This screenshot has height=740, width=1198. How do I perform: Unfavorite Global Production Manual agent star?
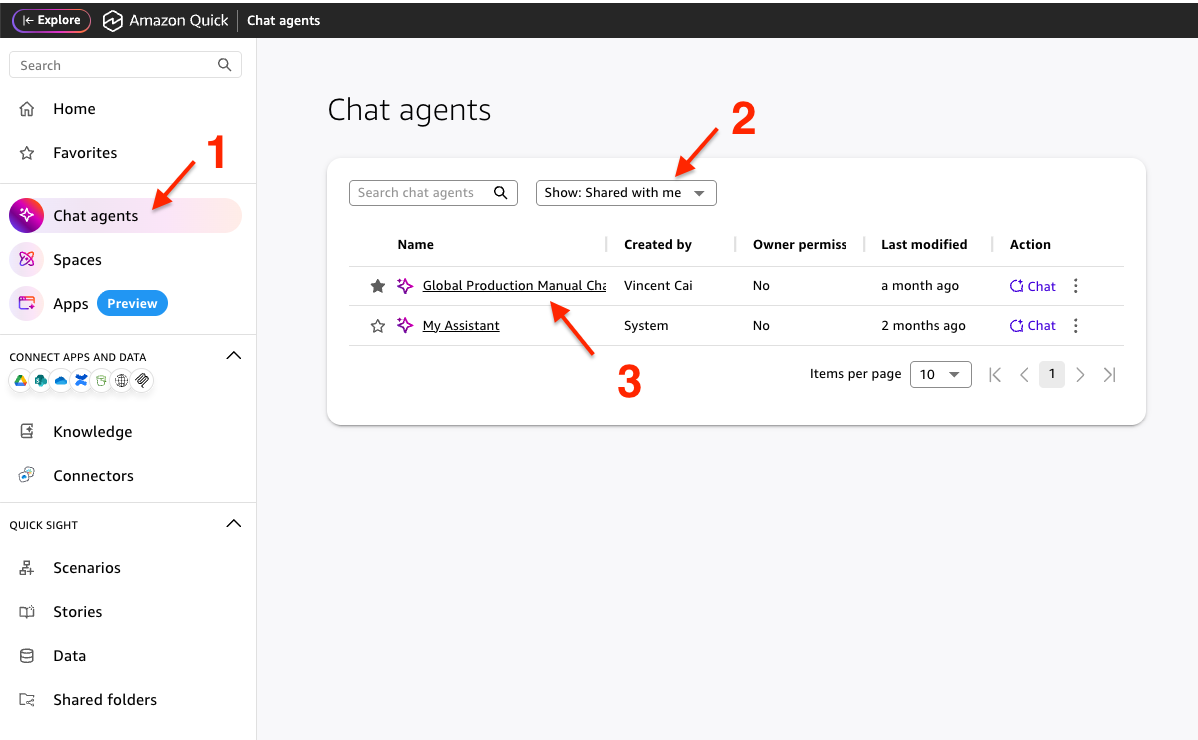coord(377,286)
